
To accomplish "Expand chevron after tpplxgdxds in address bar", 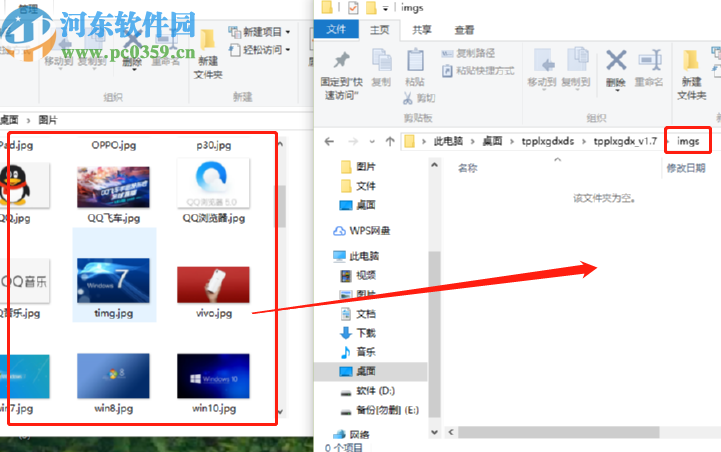I will coord(584,142).
